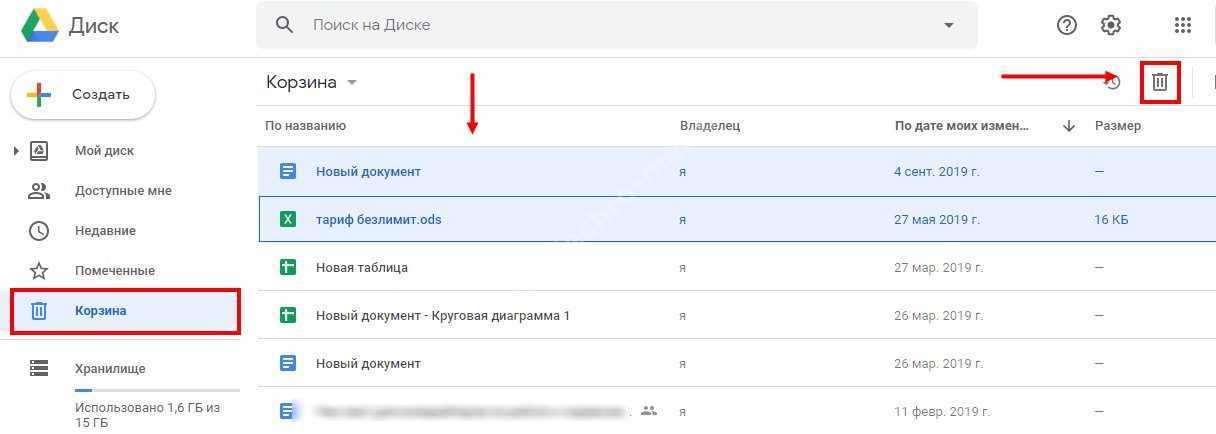
Task: Click the shared people icon in sidebar
Action: click(x=39, y=191)
